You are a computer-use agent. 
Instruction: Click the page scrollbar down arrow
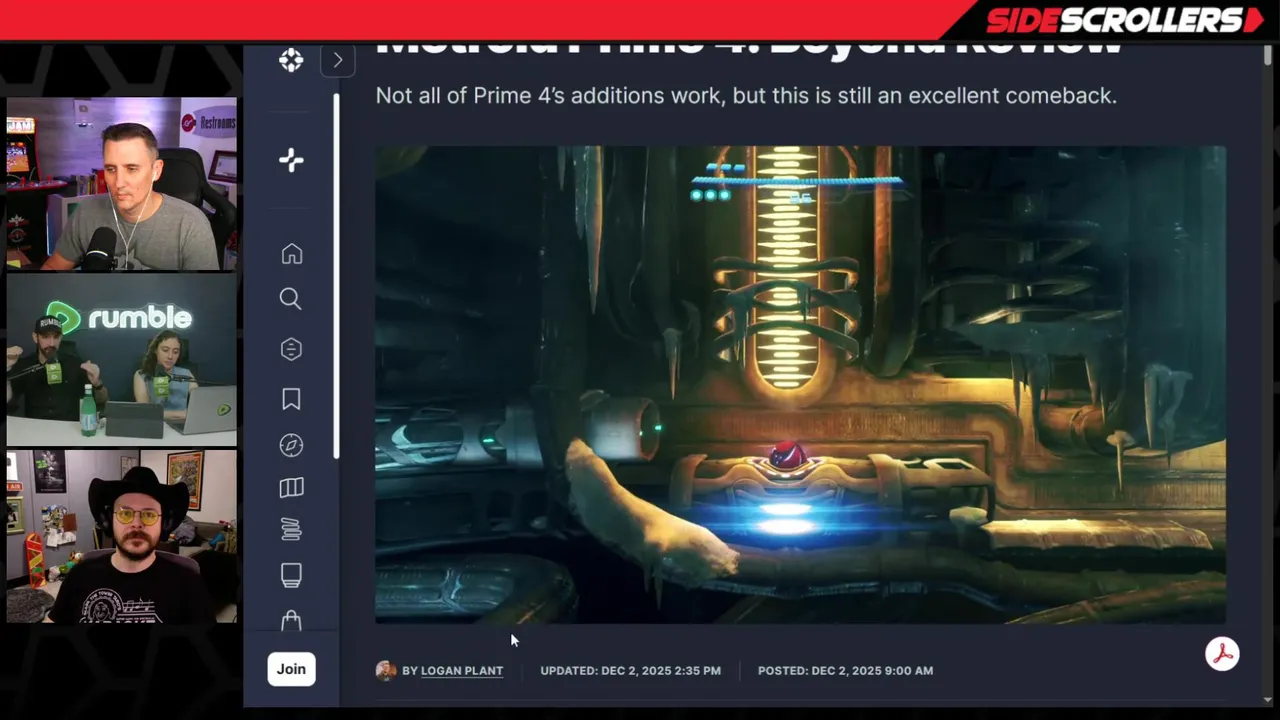pyautogui.click(x=1269, y=699)
